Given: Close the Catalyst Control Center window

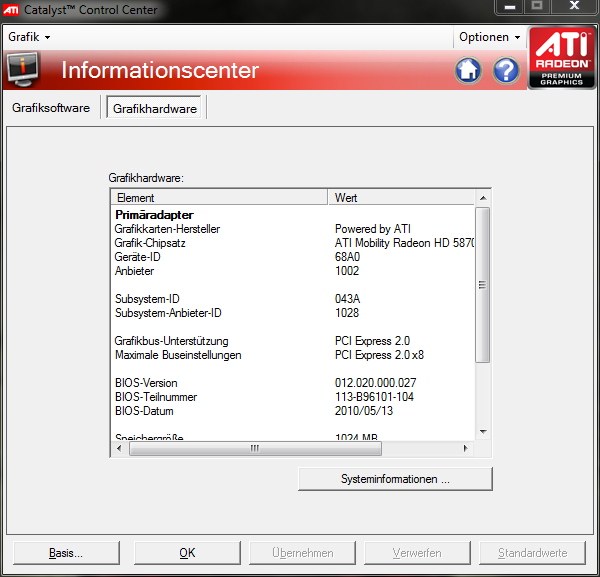Looking at the screenshot, I should 574,7.
